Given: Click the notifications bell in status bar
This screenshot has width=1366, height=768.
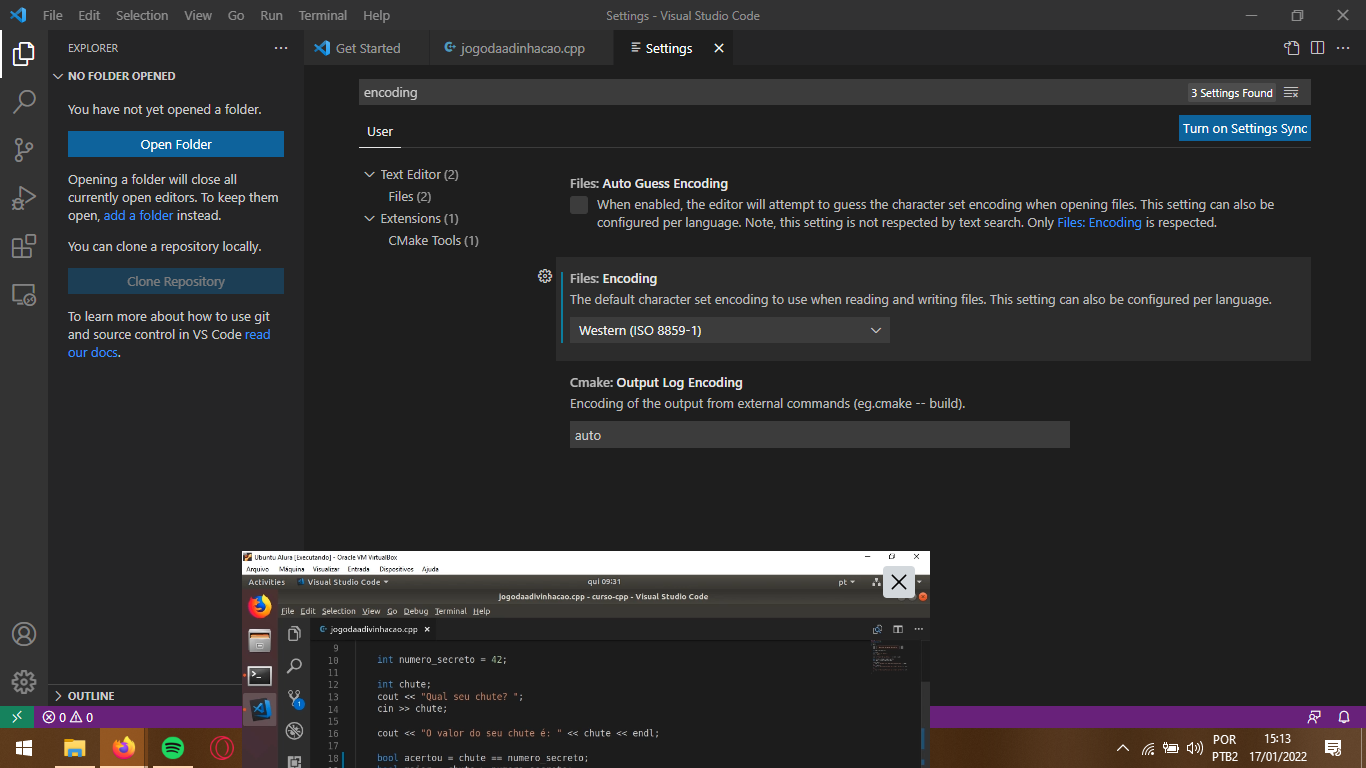Looking at the screenshot, I should (1345, 717).
